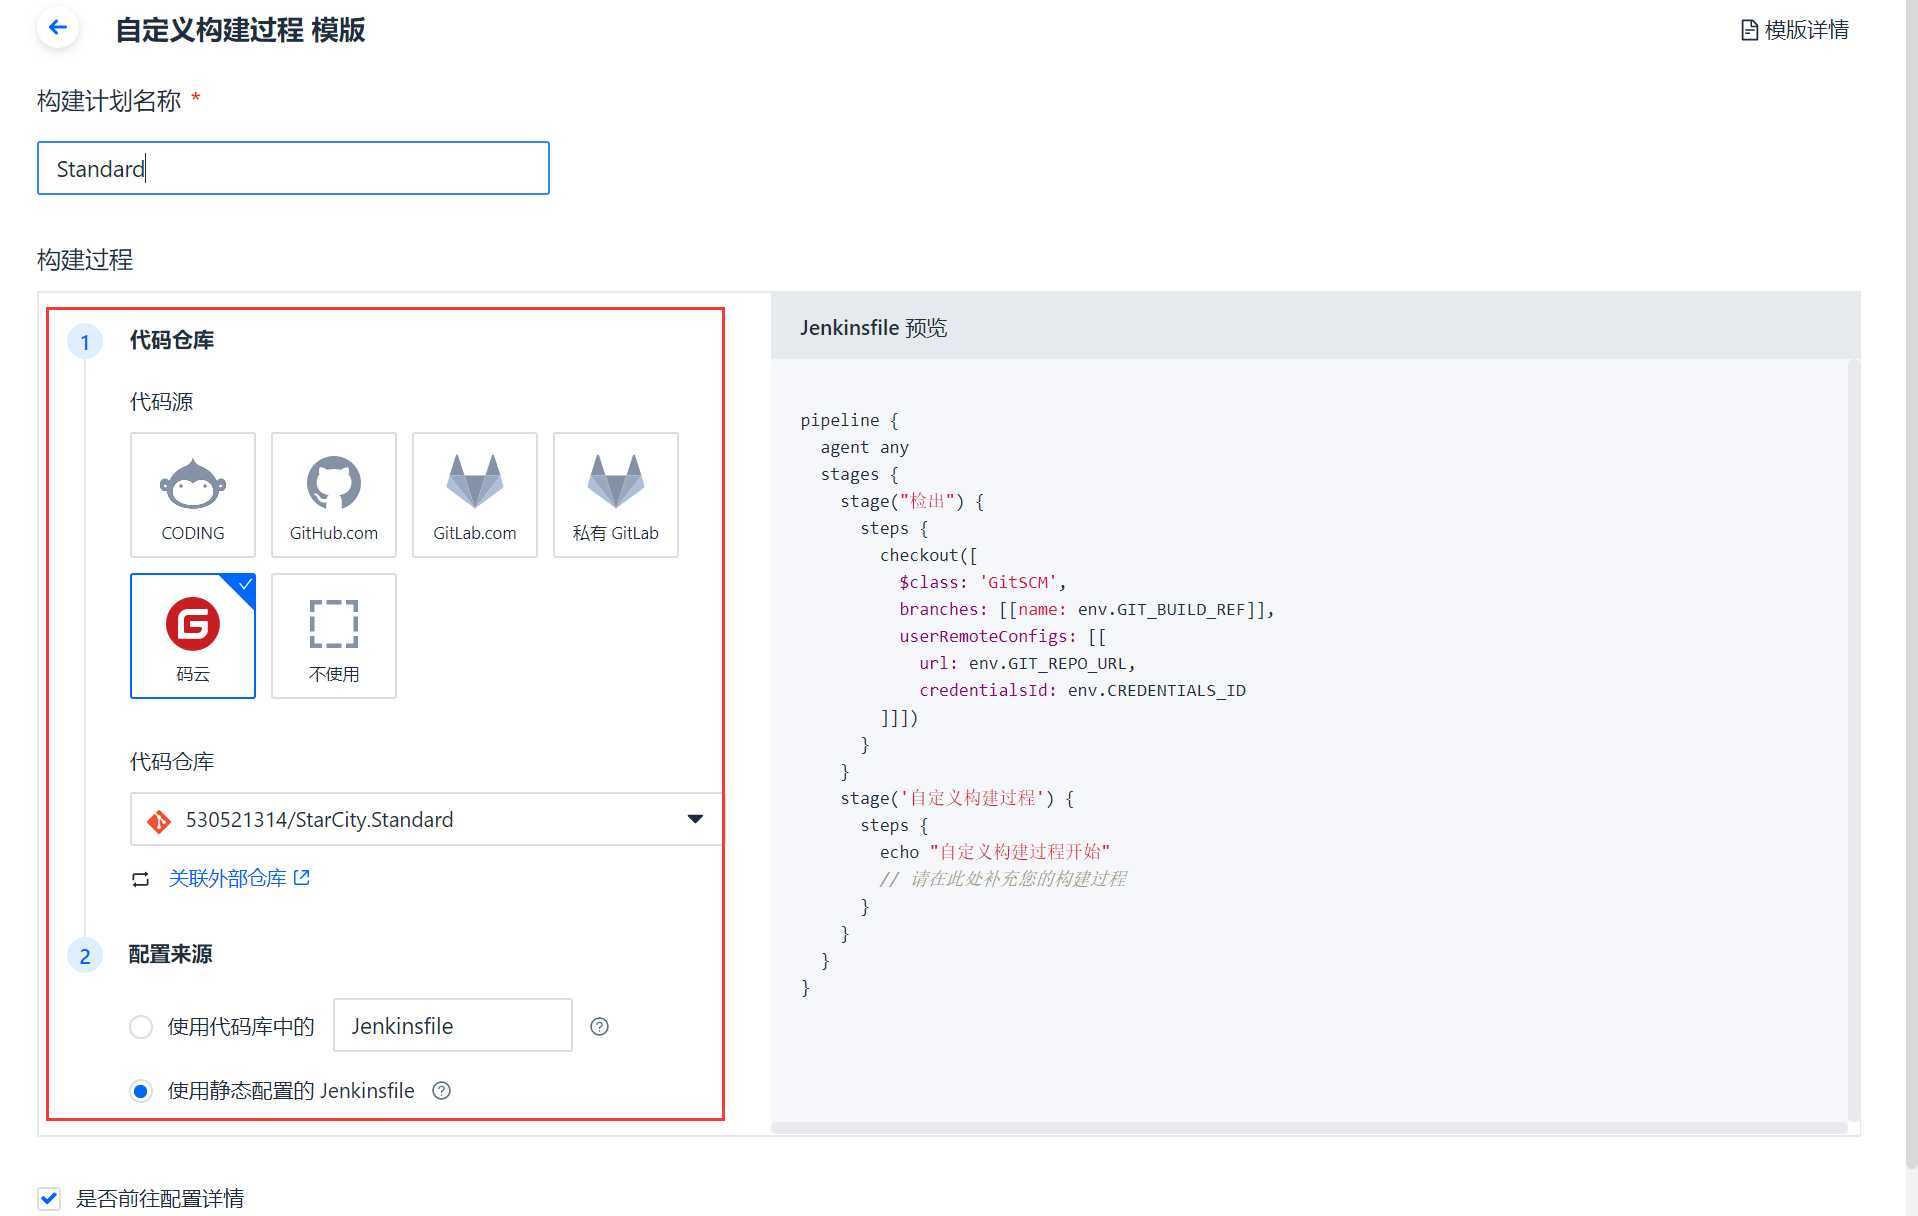
Task: Focus the Jenkinsfile path input field
Action: pos(453,1025)
